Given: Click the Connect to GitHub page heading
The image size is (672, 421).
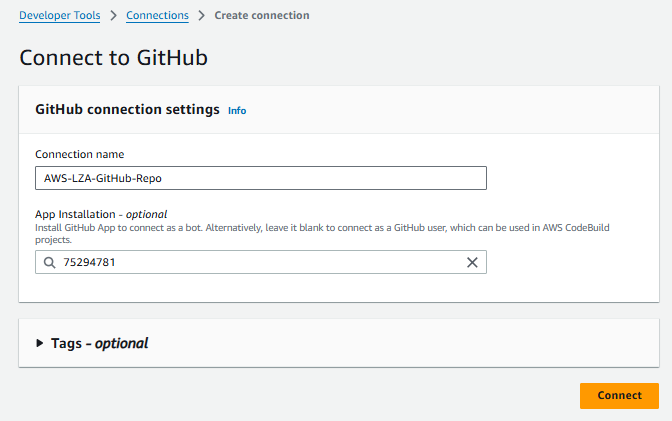Looking at the screenshot, I should (x=114, y=57).
